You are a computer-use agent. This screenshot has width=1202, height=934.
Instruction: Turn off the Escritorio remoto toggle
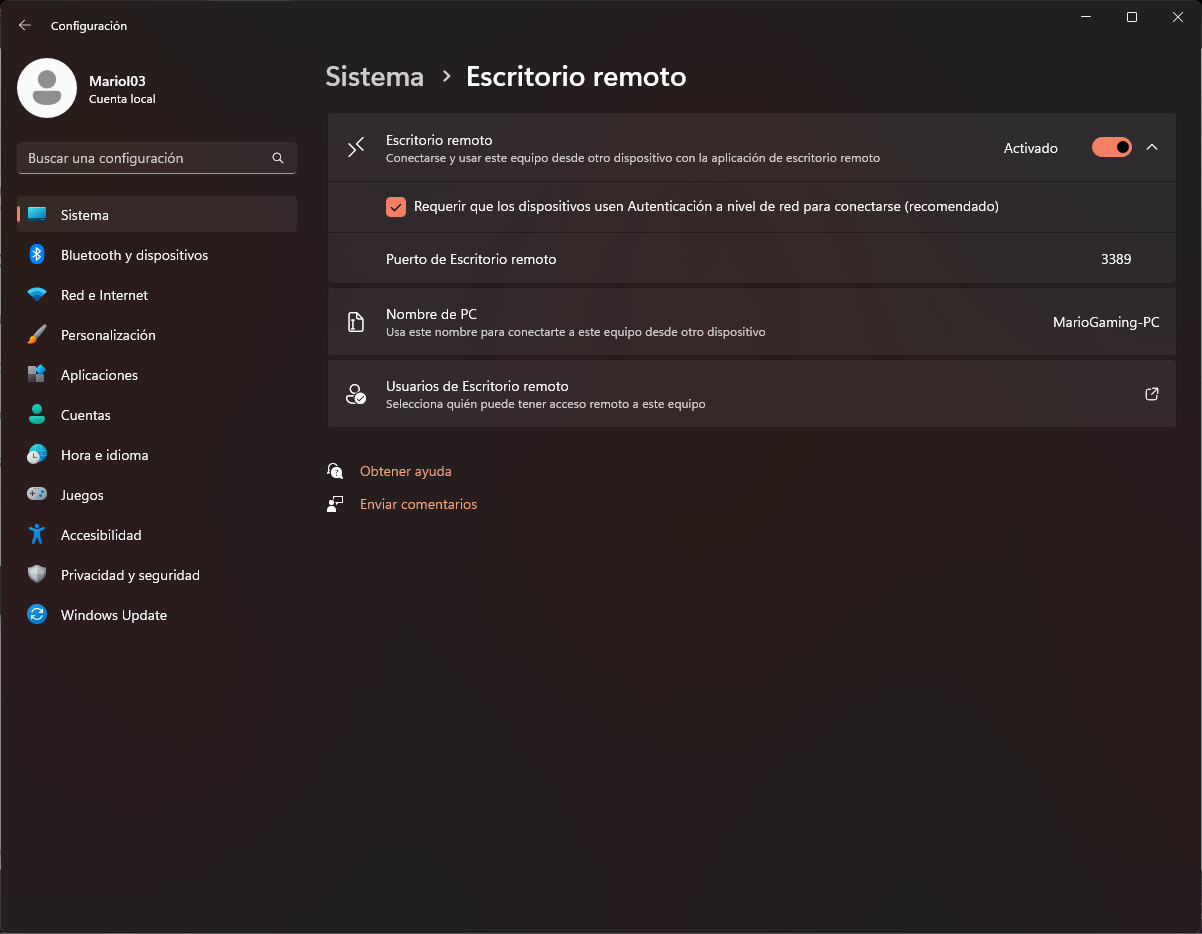pyautogui.click(x=1111, y=148)
